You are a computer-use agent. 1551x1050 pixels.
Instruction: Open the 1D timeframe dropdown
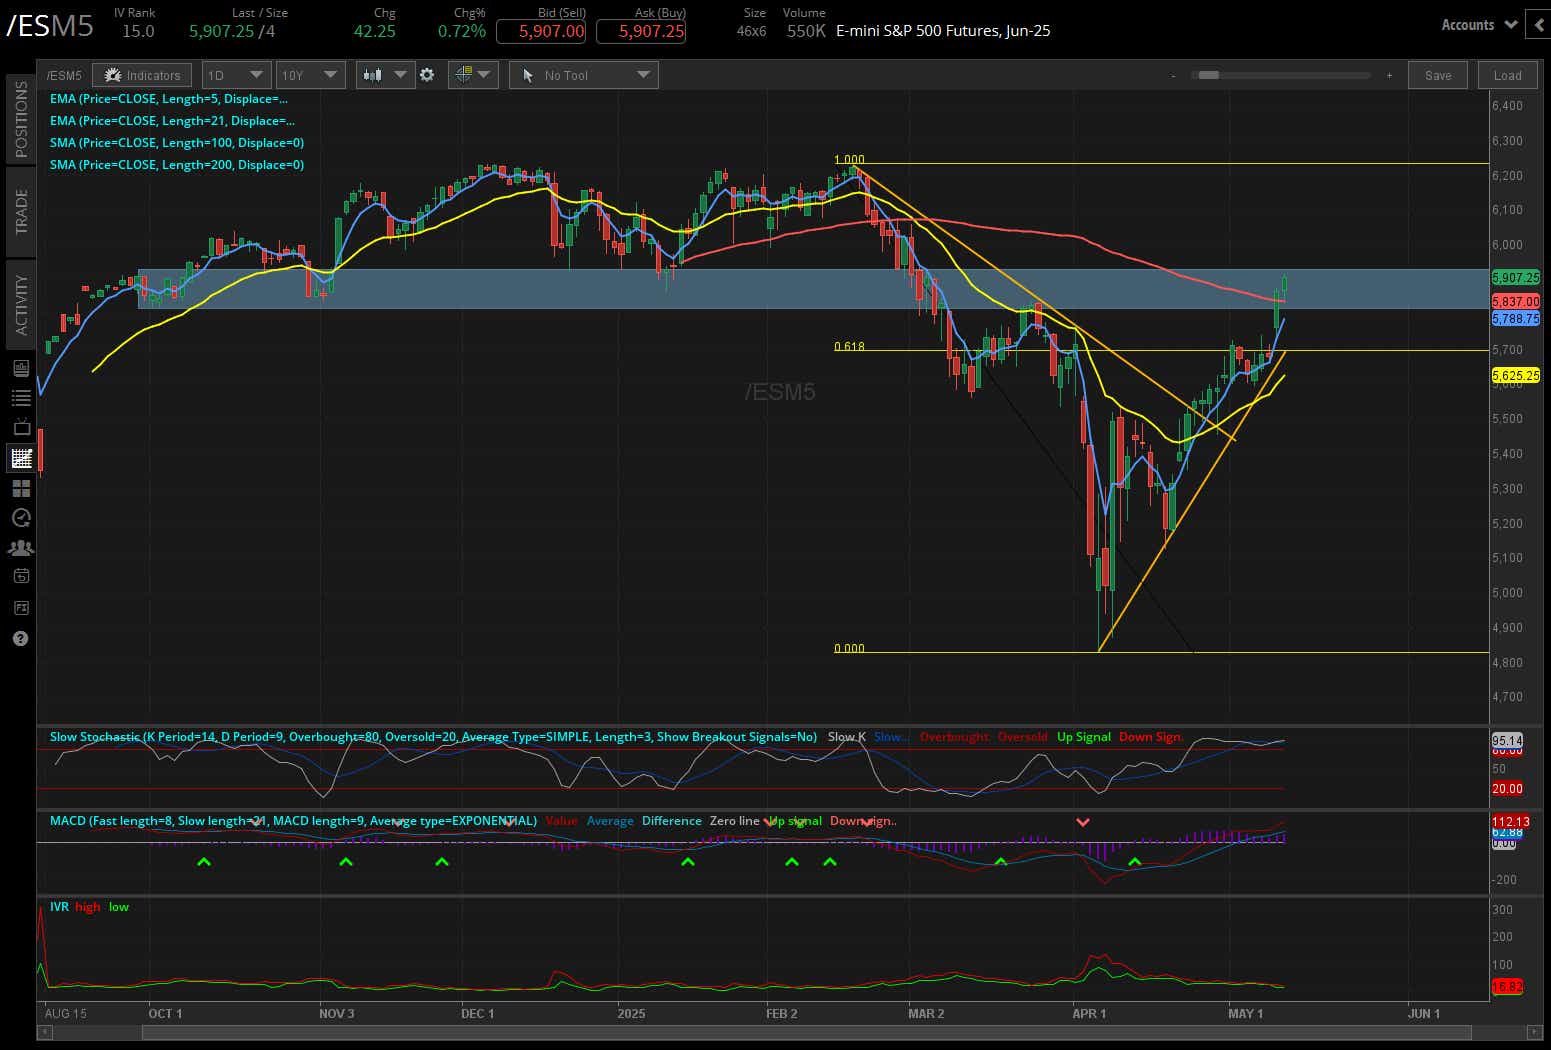click(235, 74)
